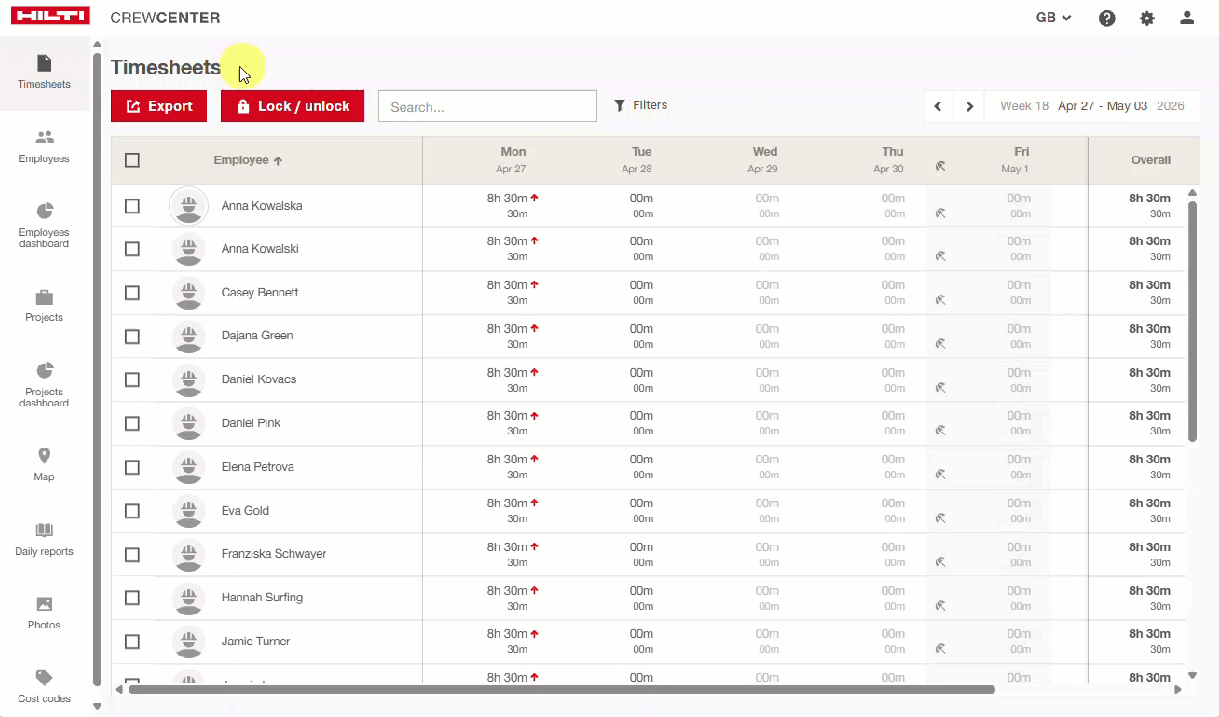This screenshot has width=1219, height=717.
Task: Expand the Filters options
Action: (640, 105)
